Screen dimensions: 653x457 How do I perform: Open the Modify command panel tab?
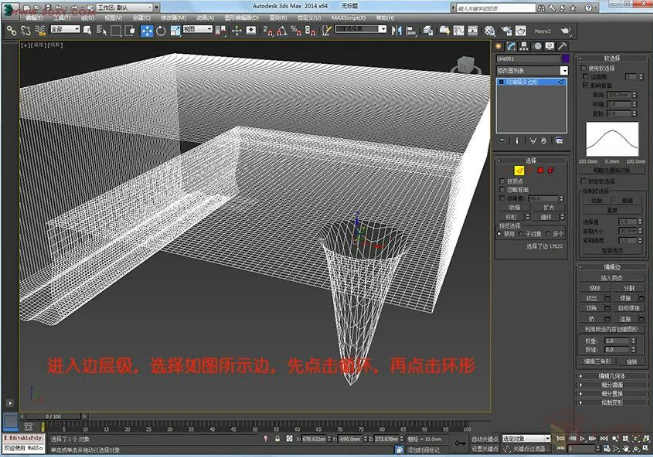click(510, 46)
